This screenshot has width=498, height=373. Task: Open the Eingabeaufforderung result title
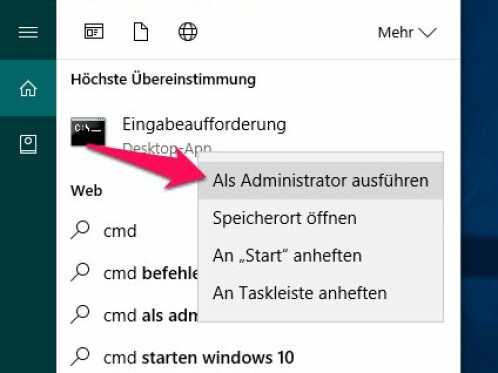pos(204,125)
